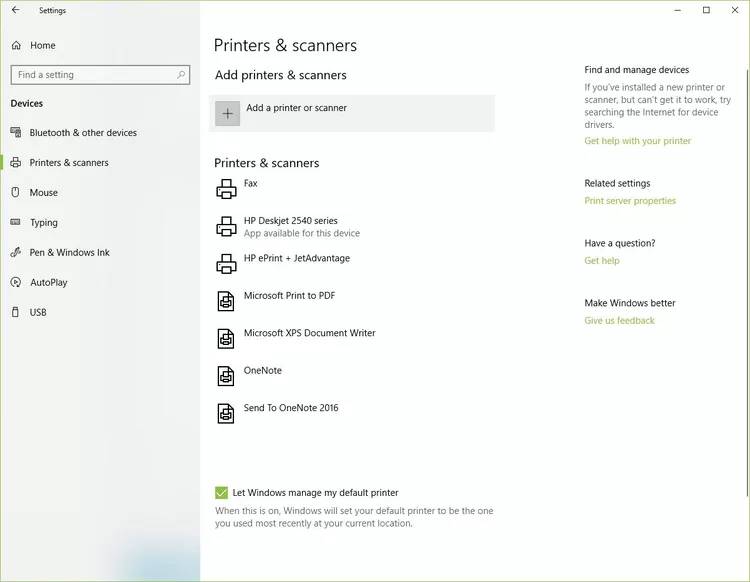Click App available for this device text
Viewport: 750px width, 582px height.
[301, 233]
